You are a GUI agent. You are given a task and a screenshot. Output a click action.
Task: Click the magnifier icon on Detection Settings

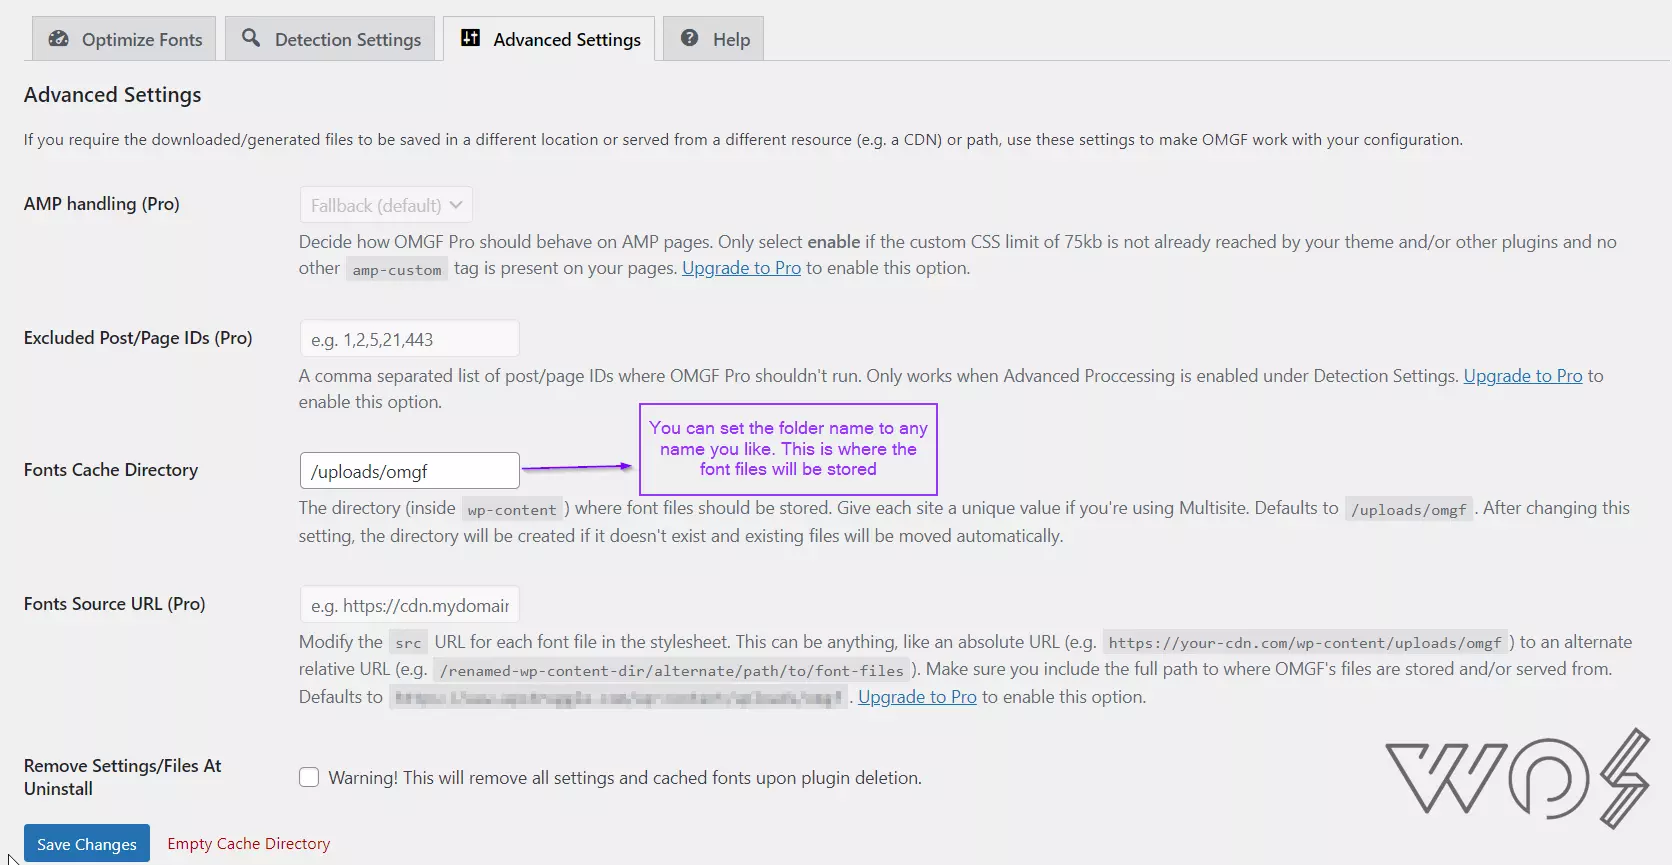[251, 38]
